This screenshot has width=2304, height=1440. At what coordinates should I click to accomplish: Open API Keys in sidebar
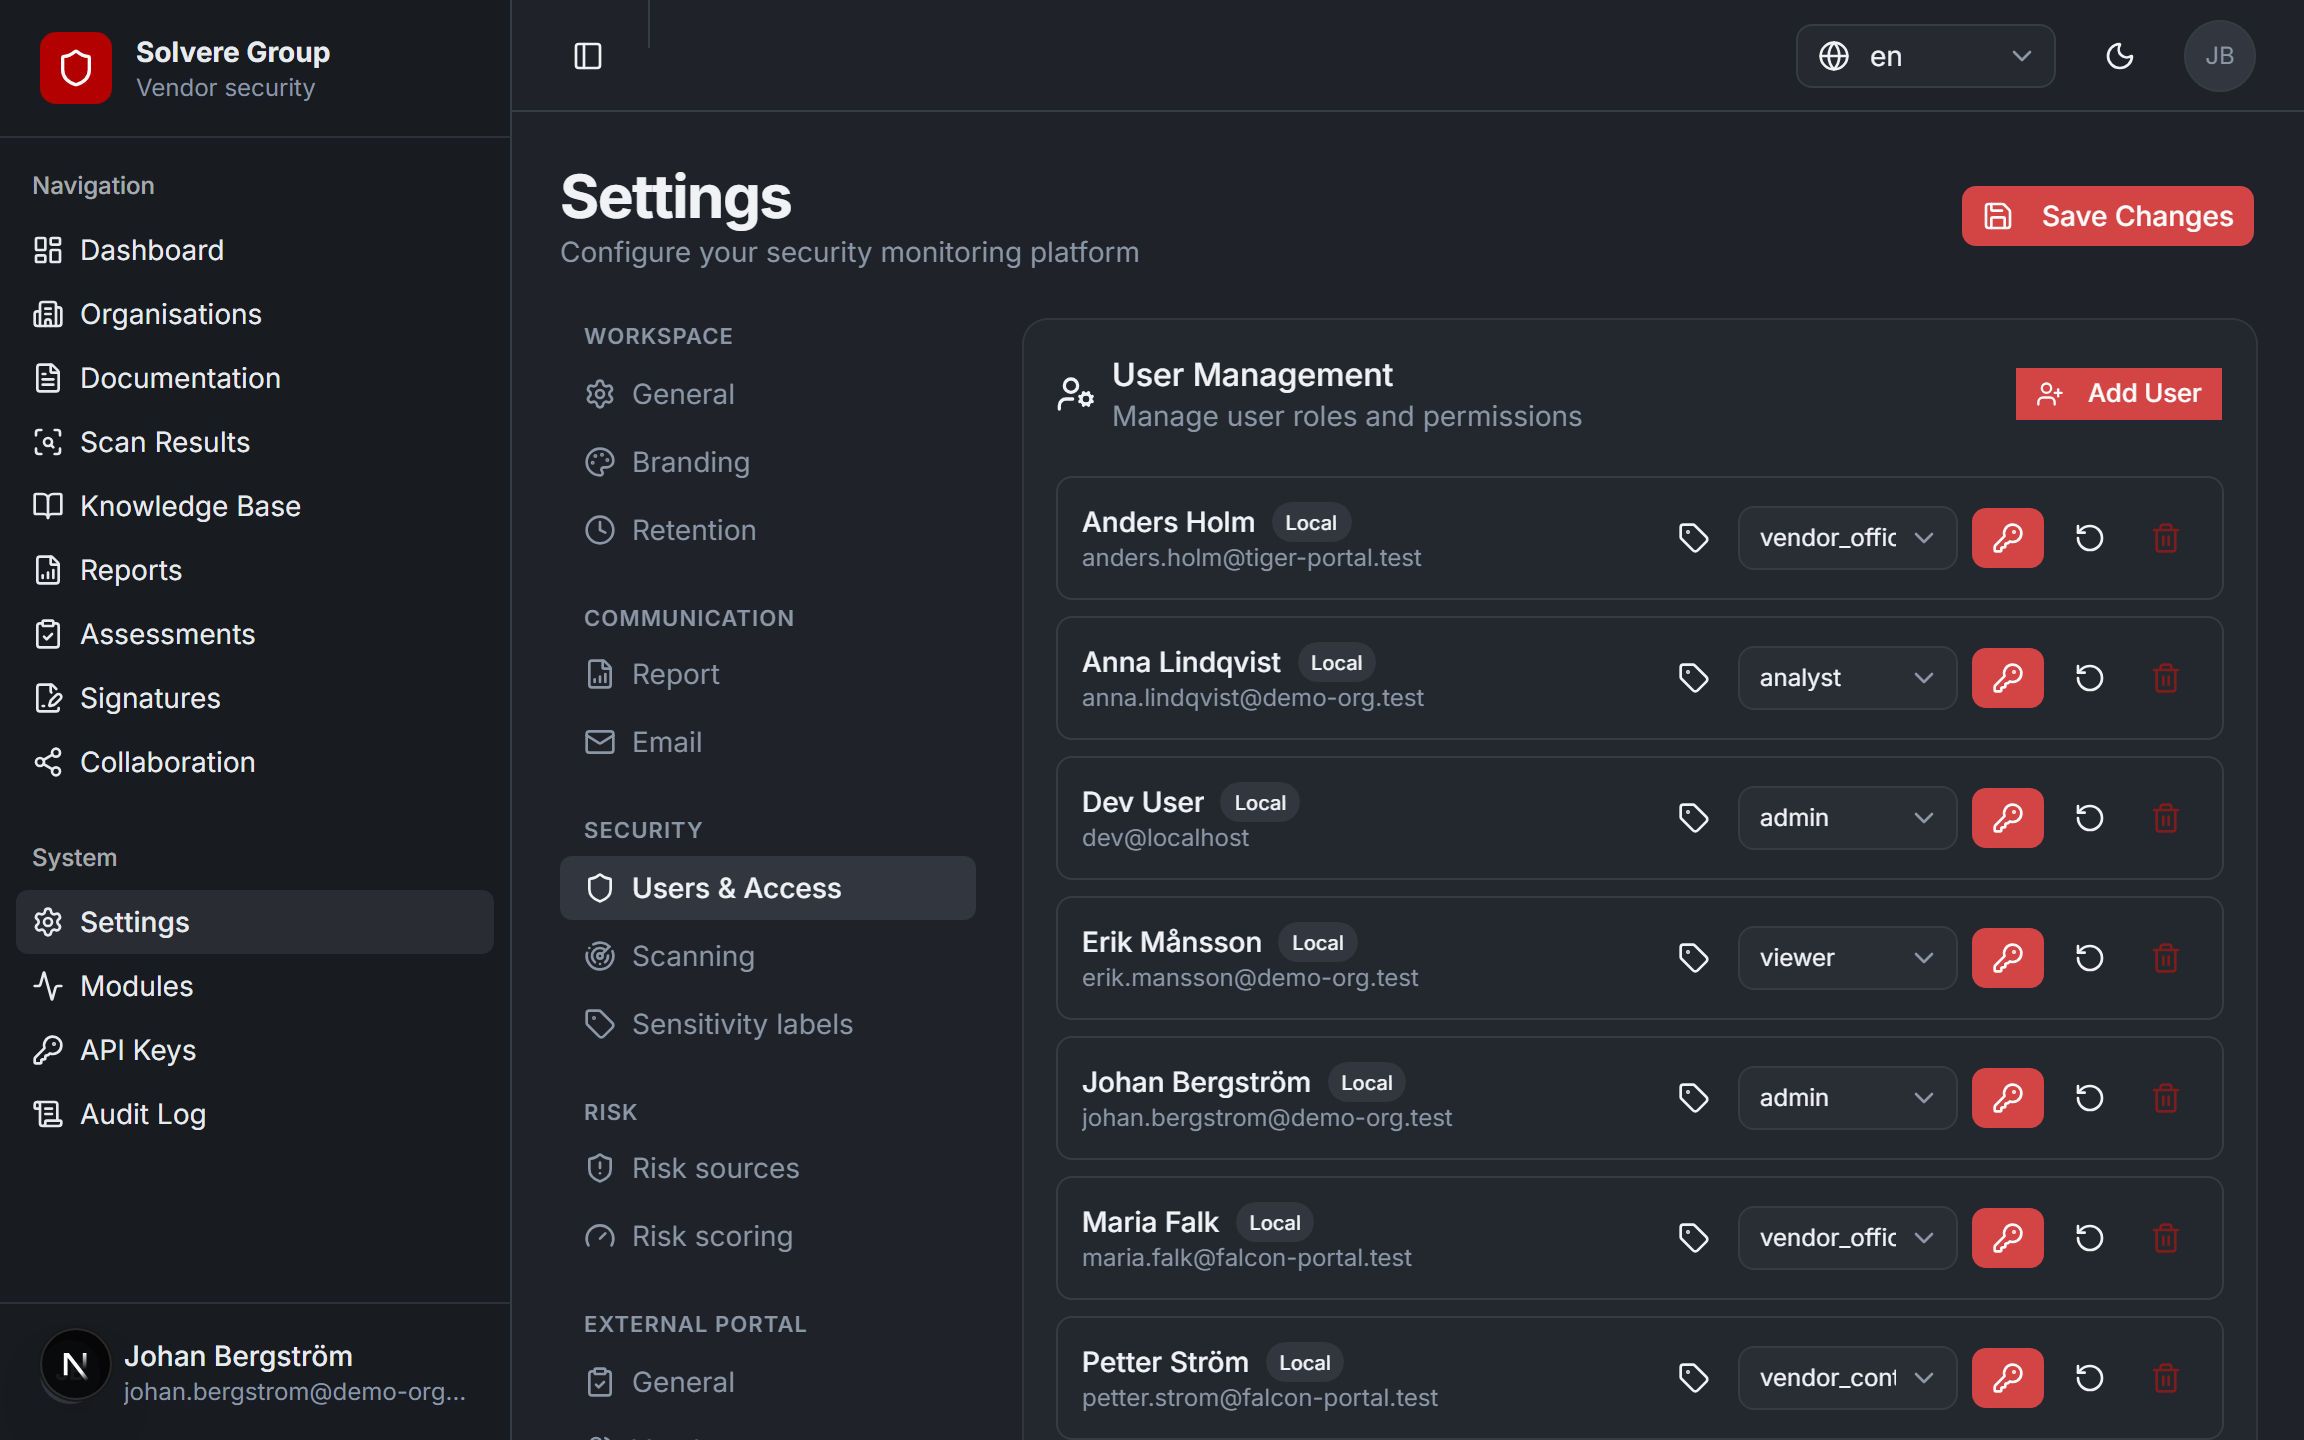255,1050
